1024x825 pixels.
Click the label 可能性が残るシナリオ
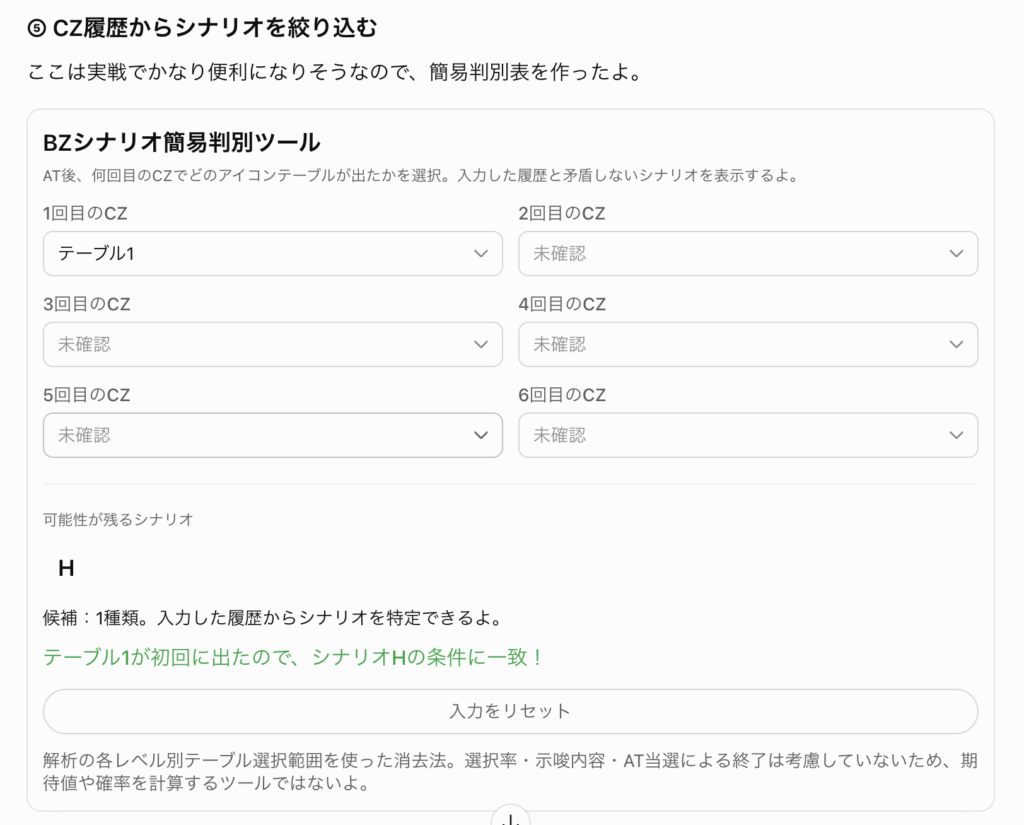coord(118,519)
